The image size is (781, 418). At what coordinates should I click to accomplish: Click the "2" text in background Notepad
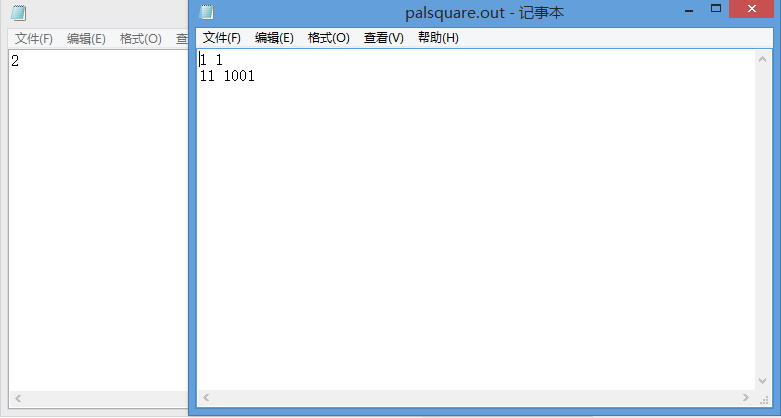coord(15,61)
